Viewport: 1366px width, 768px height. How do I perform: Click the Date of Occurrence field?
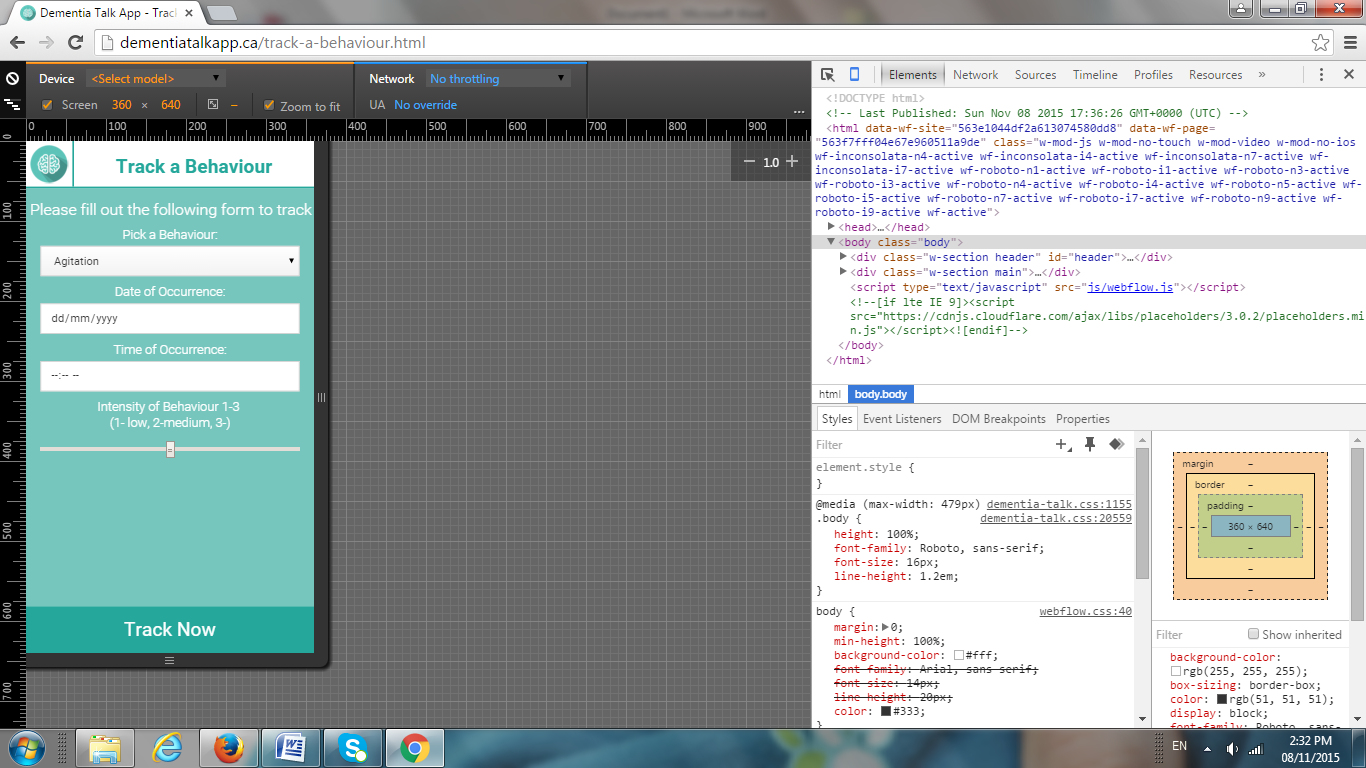(169, 318)
